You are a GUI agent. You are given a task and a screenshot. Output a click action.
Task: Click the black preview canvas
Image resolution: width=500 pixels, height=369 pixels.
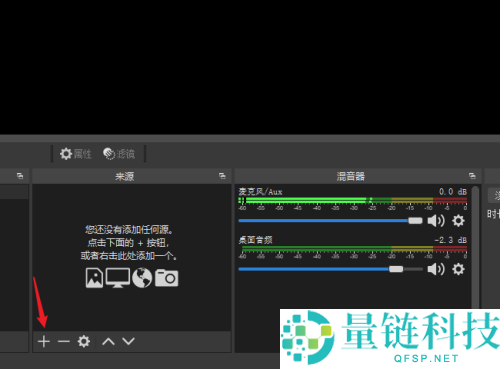(x=250, y=67)
